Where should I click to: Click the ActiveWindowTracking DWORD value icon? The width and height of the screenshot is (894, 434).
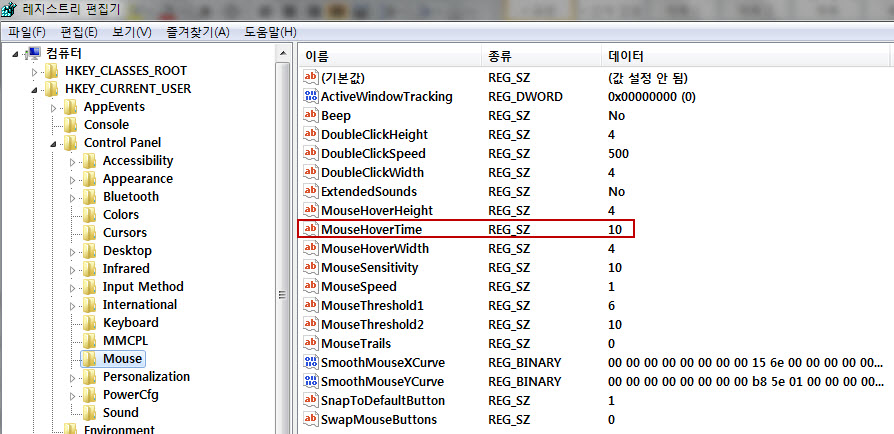pos(310,97)
